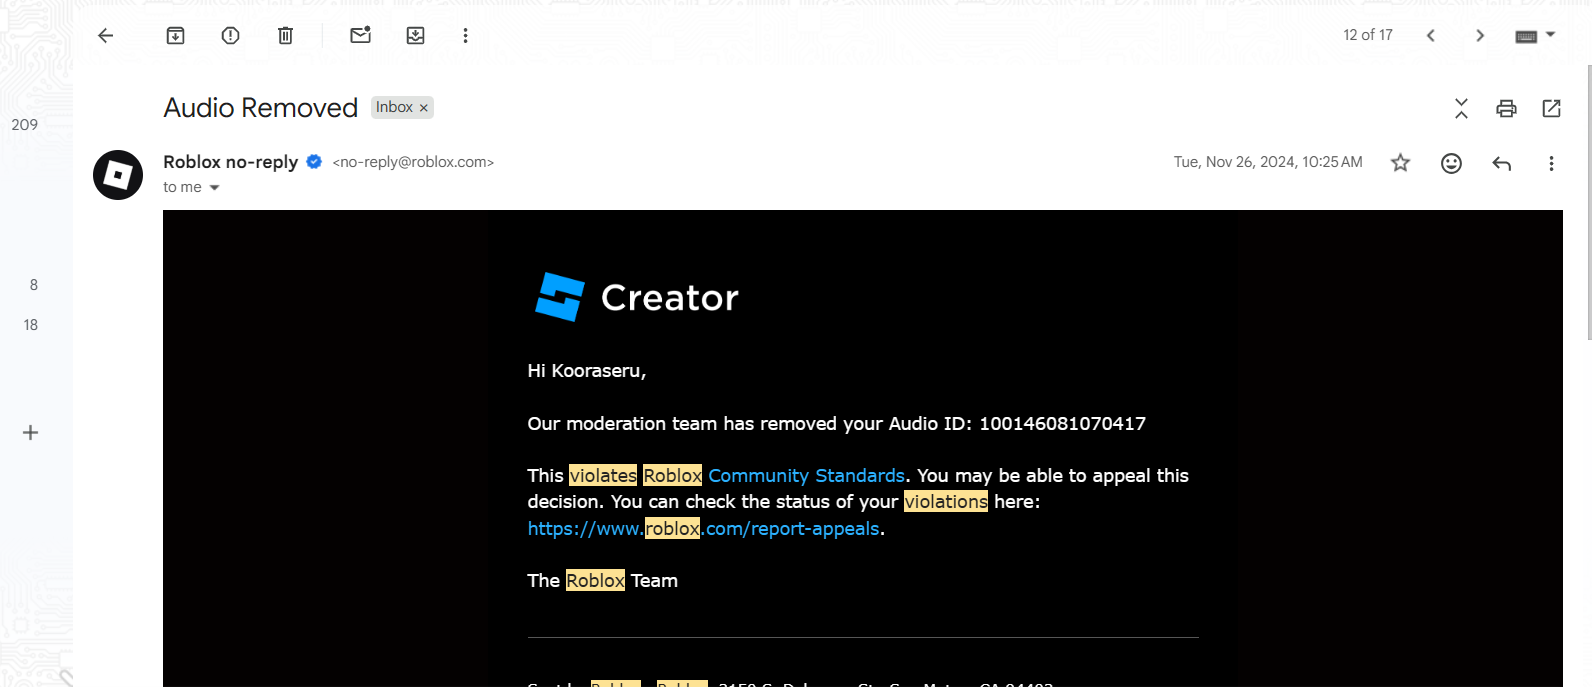The image size is (1592, 687).
Task: Click the Audio Removed subject
Action: pyautogui.click(x=261, y=108)
